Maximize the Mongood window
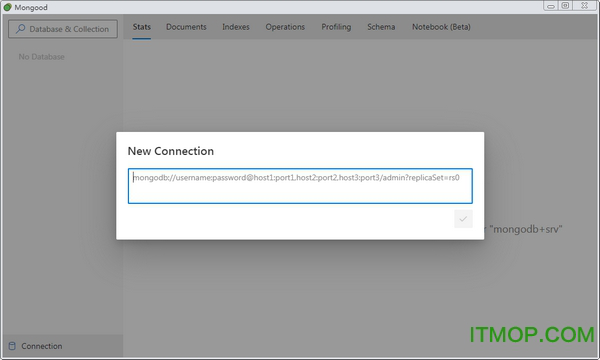The image size is (600, 360). 565,6
